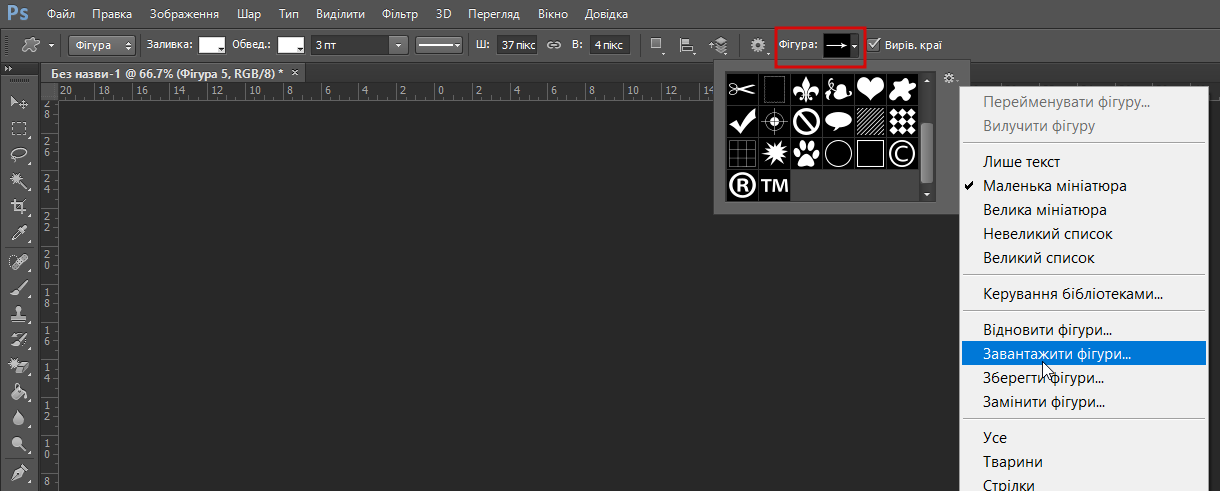This screenshot has height=491, width=1220.
Task: Select the Lasso tool
Action: coord(18,154)
